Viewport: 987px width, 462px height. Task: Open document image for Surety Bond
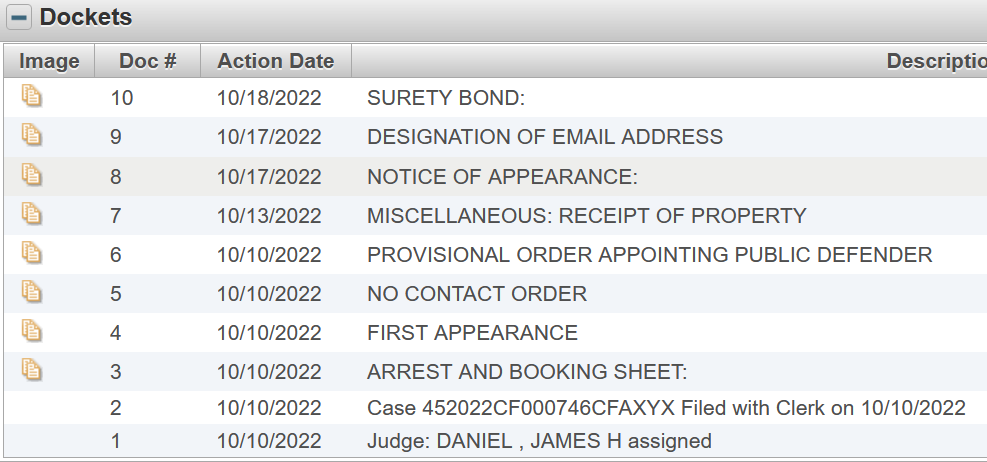click(x=33, y=96)
